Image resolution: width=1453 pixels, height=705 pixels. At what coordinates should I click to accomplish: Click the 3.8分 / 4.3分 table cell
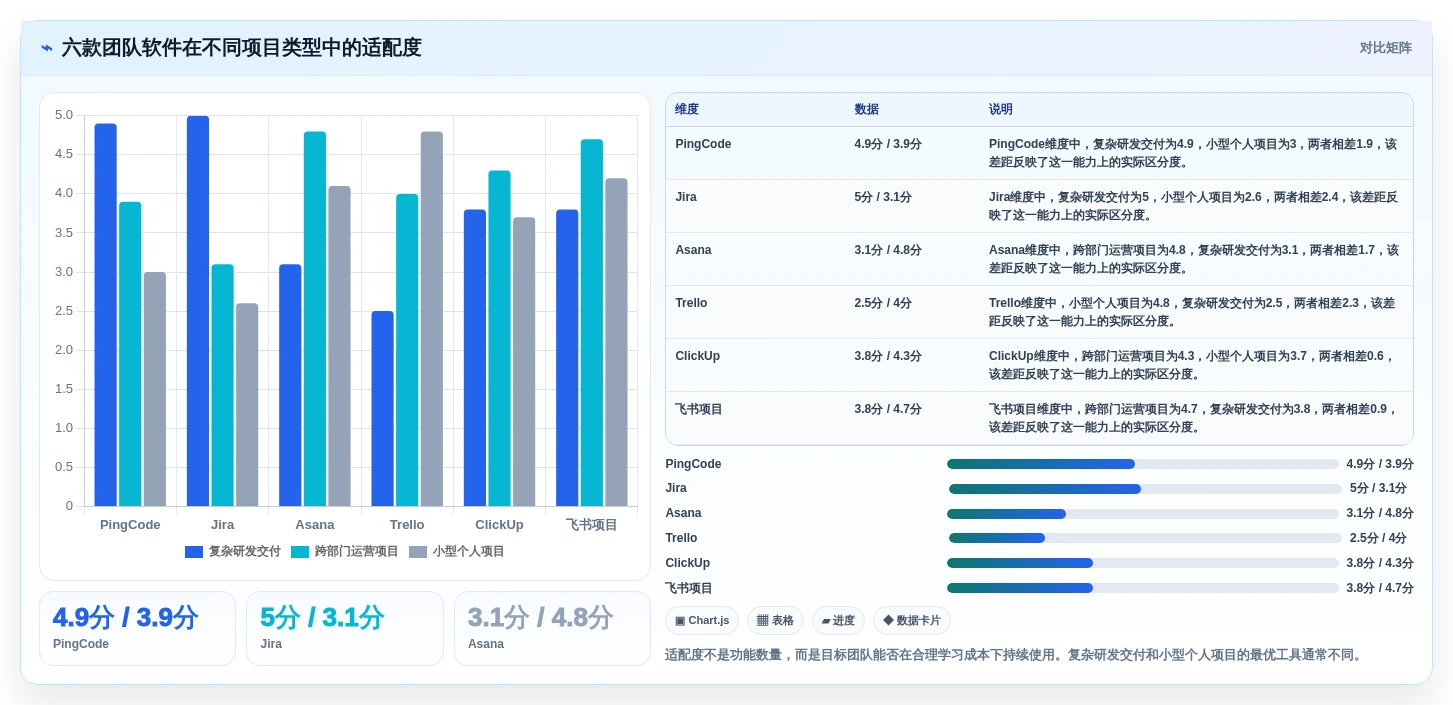[x=888, y=356]
